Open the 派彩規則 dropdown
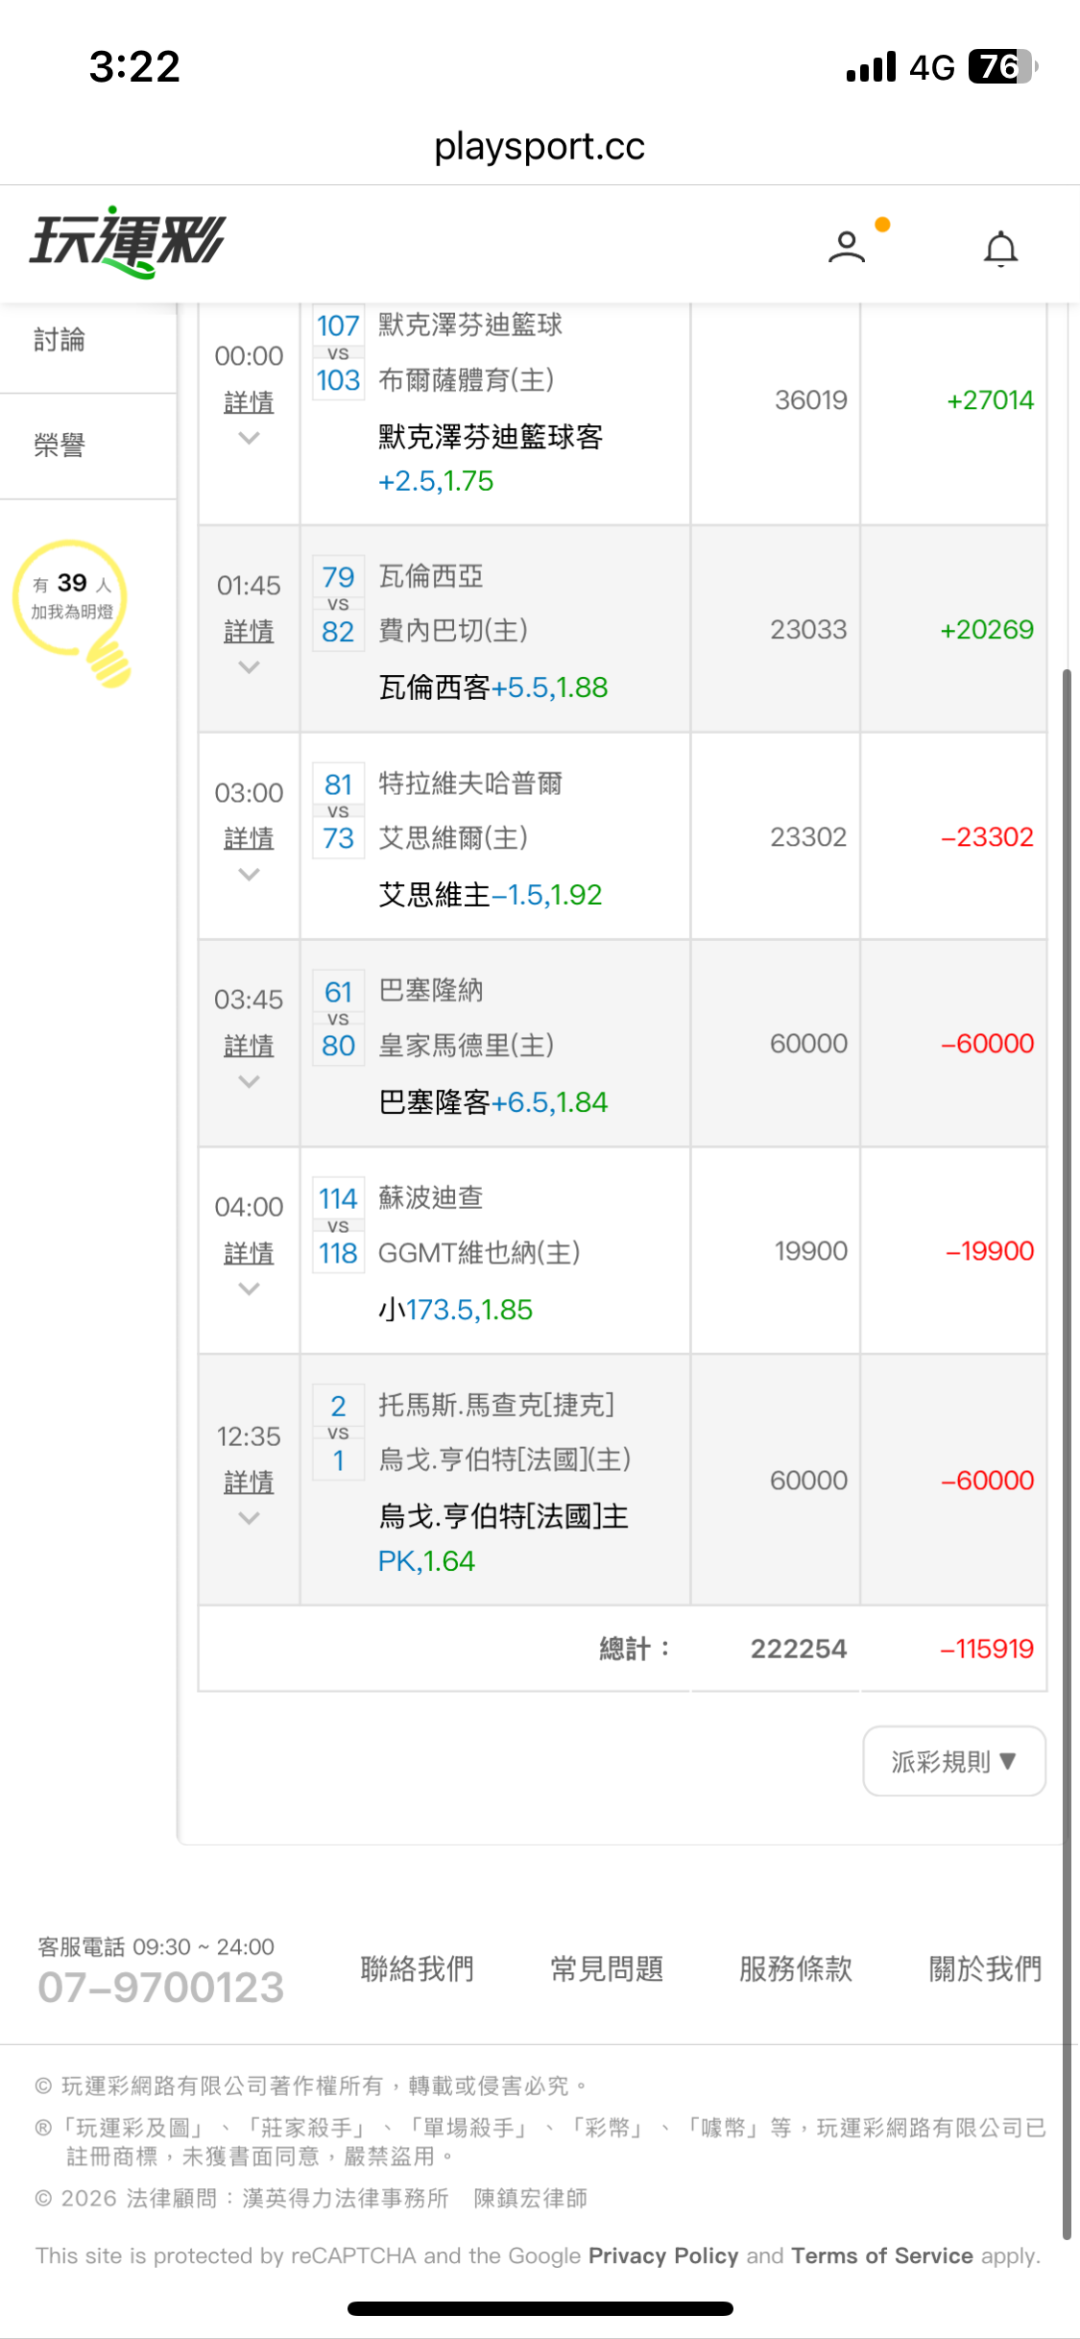1080x2339 pixels. (953, 1761)
